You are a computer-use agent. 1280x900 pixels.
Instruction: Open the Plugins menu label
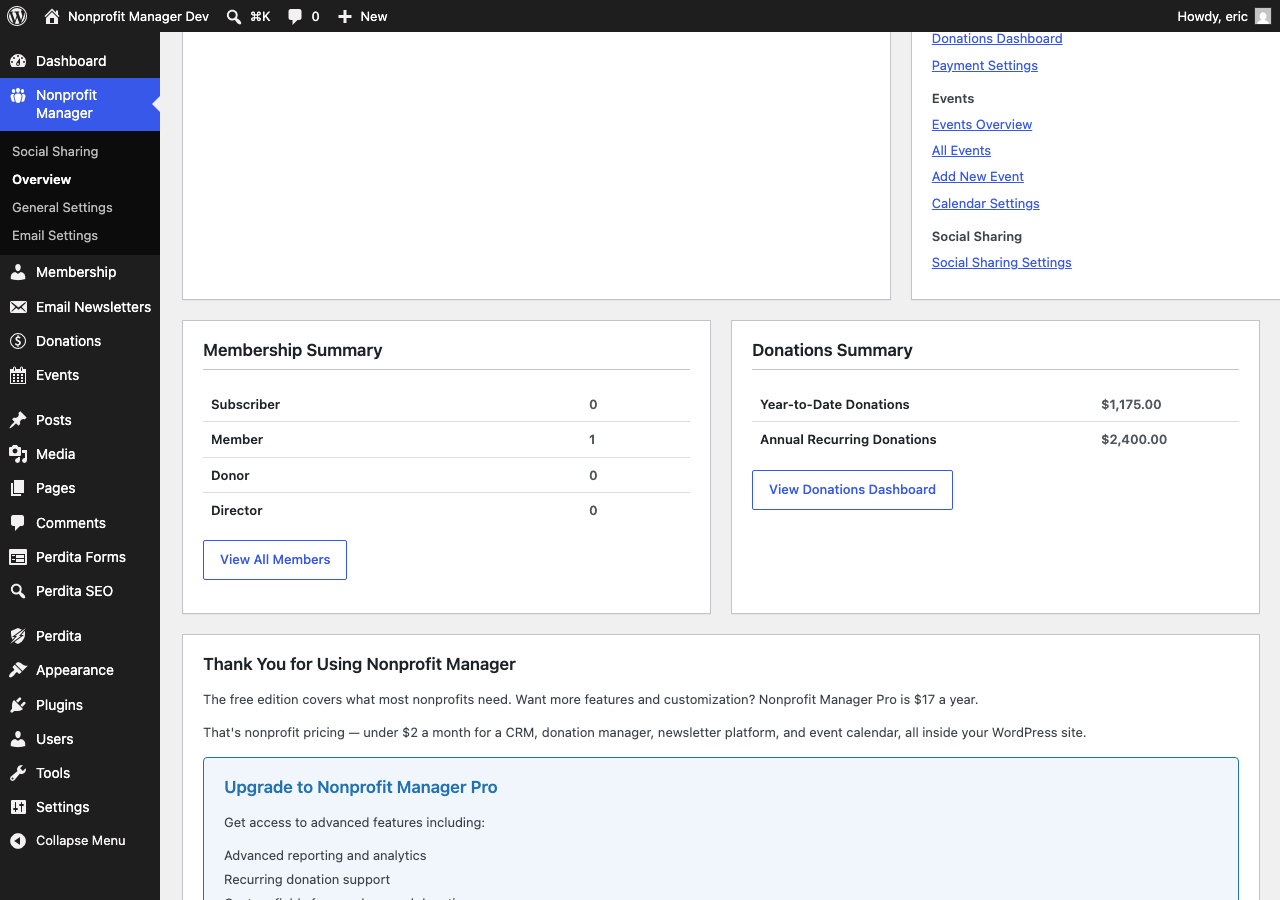59,705
